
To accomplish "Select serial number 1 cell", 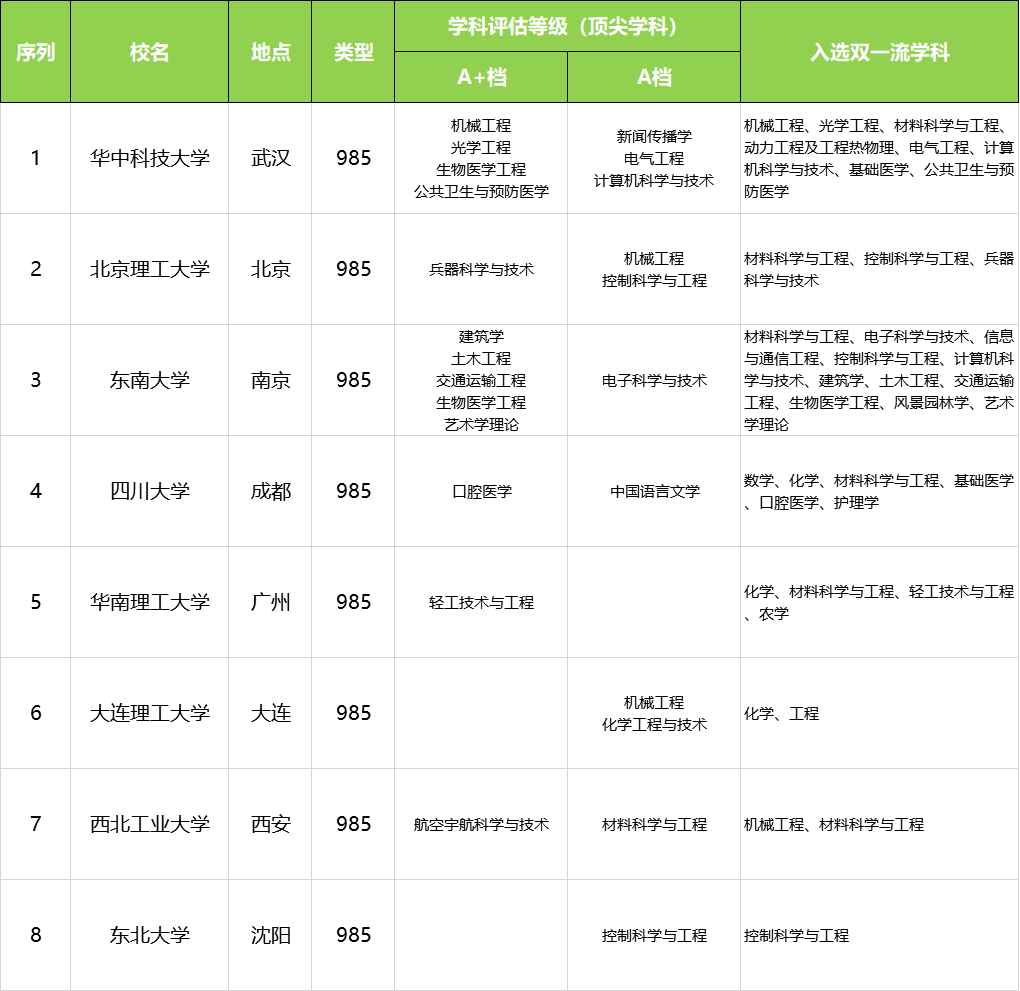I will [x=35, y=158].
